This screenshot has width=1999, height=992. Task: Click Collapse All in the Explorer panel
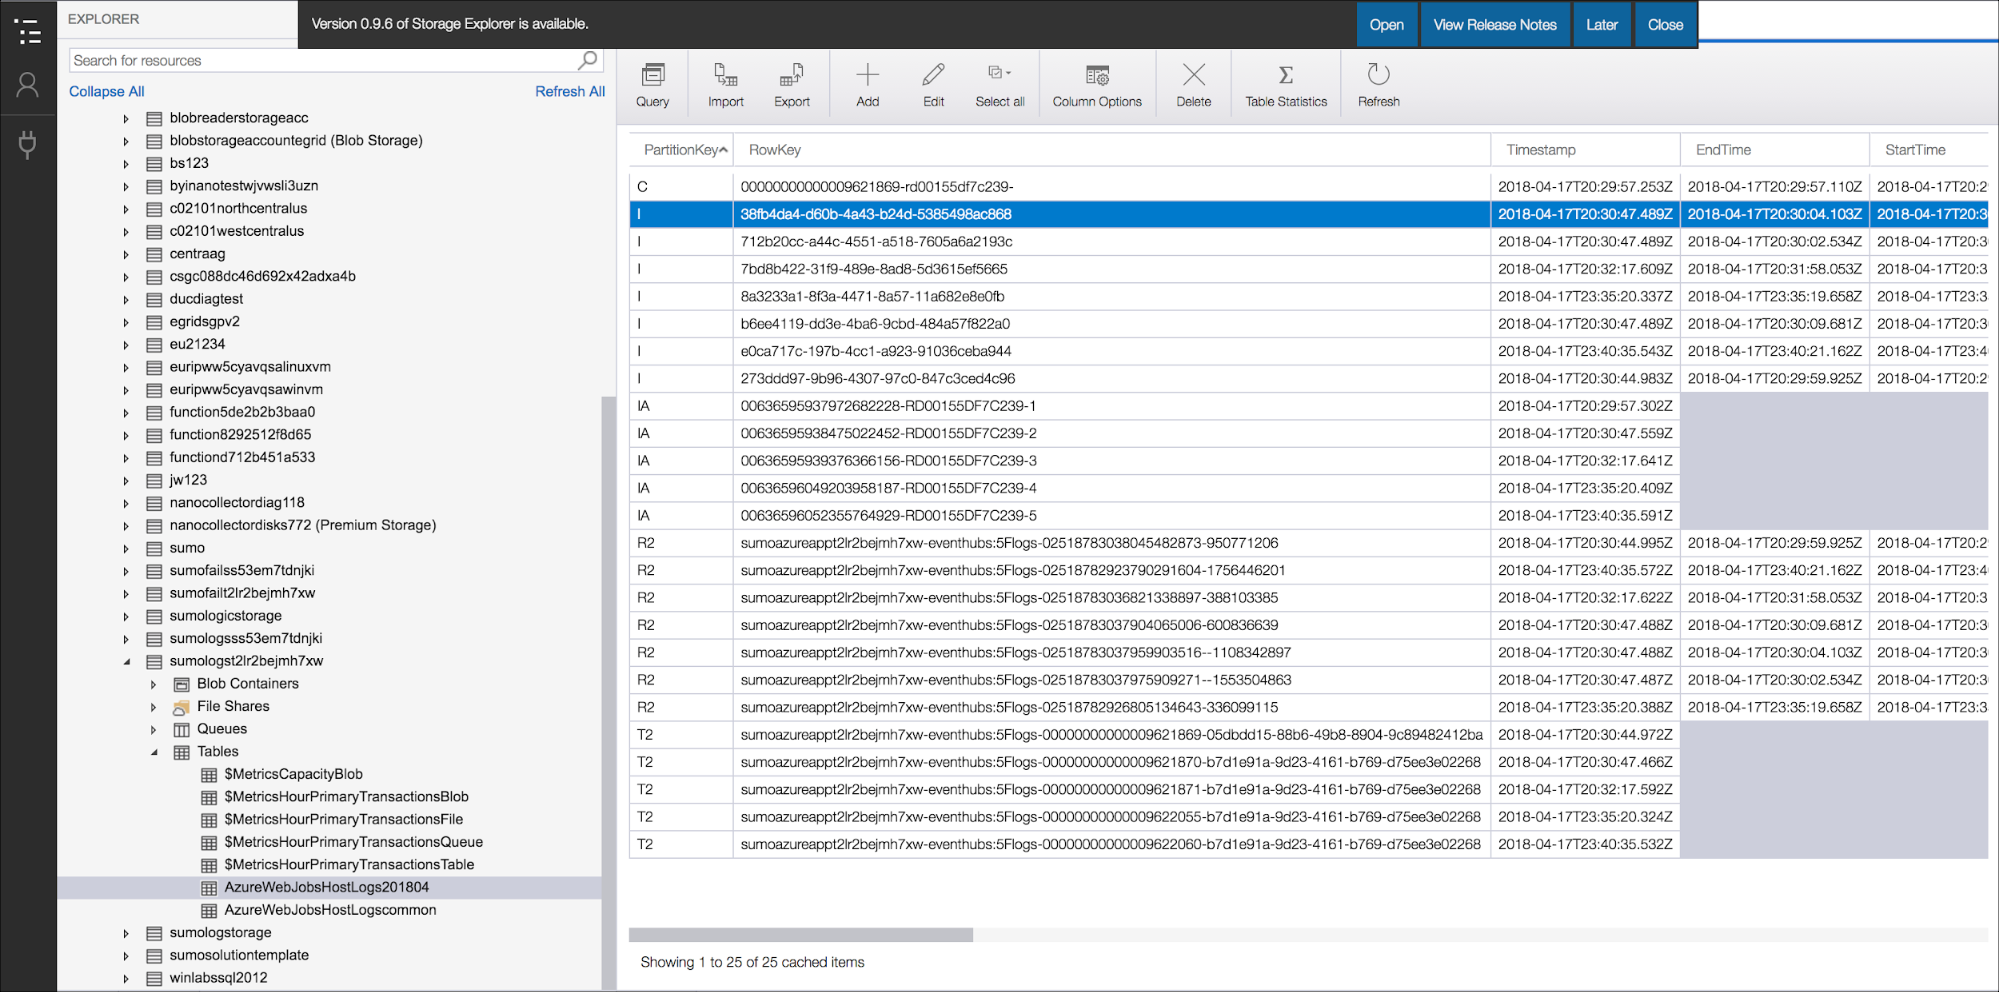[105, 91]
